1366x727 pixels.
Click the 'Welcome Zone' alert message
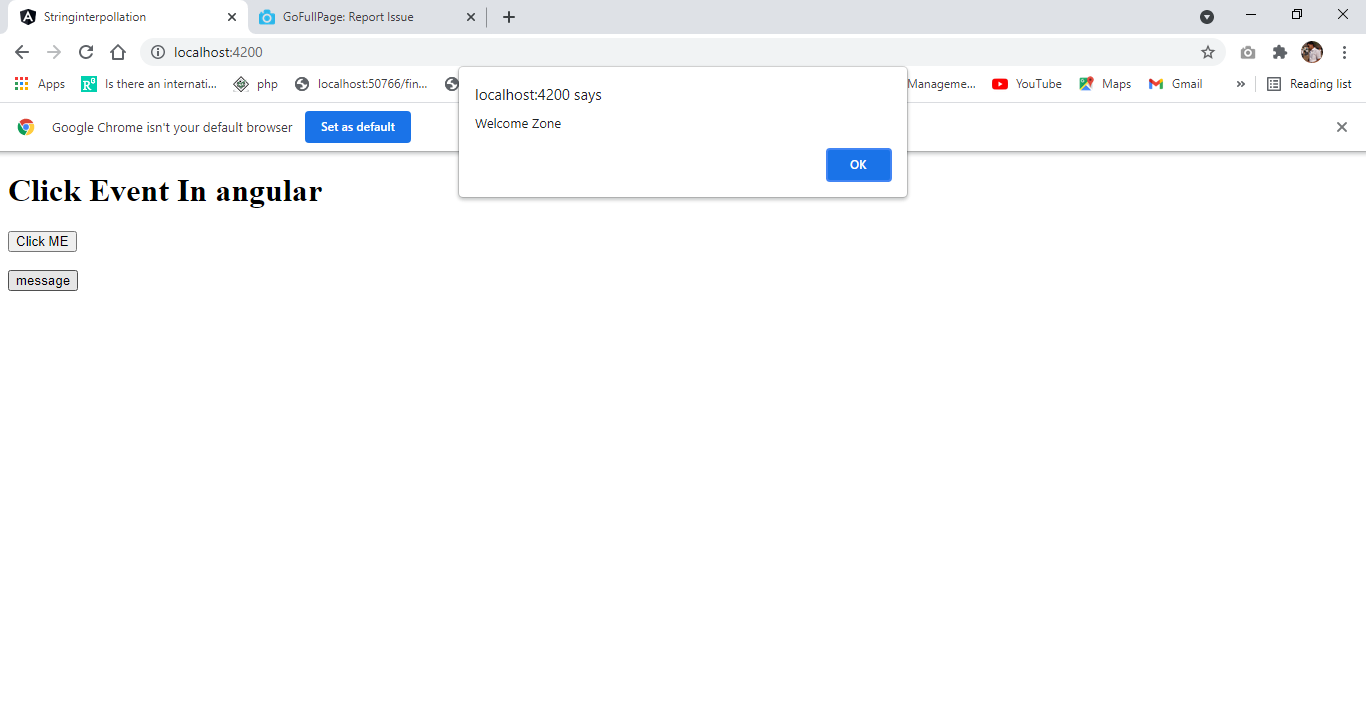(x=518, y=124)
